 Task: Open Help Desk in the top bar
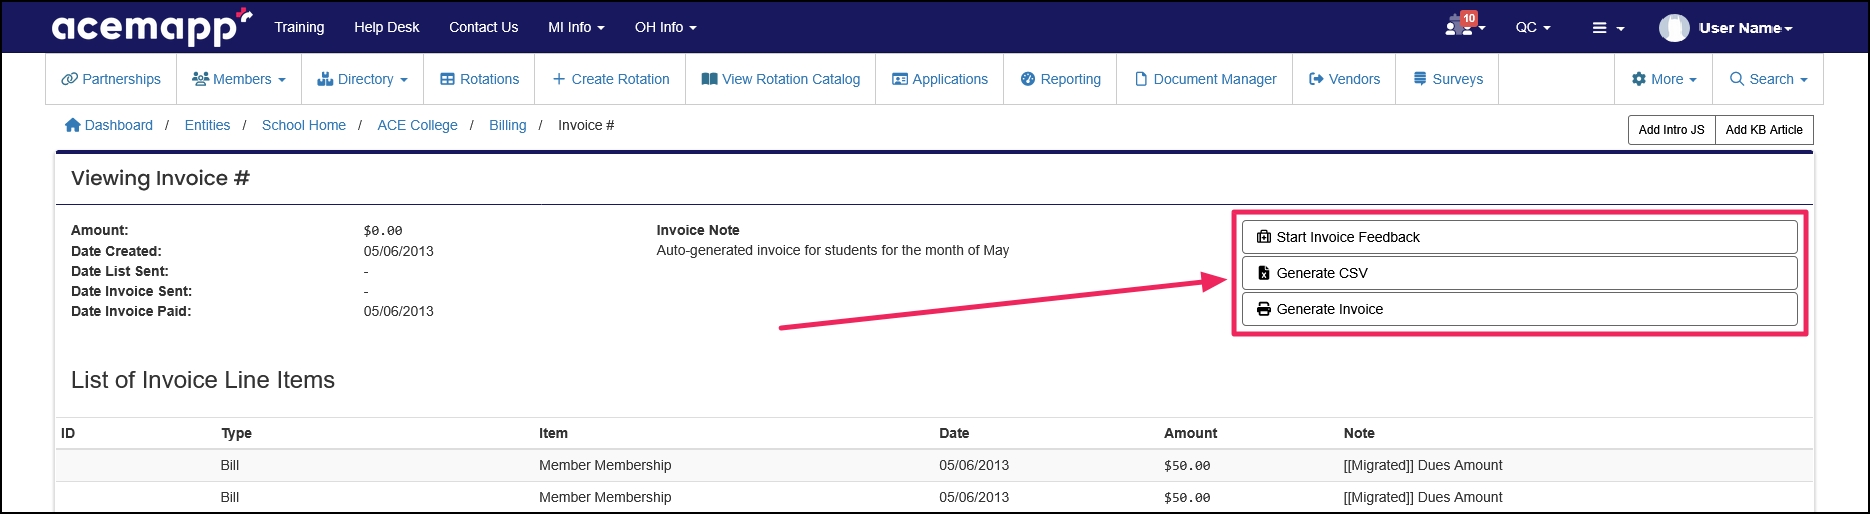coord(387,27)
